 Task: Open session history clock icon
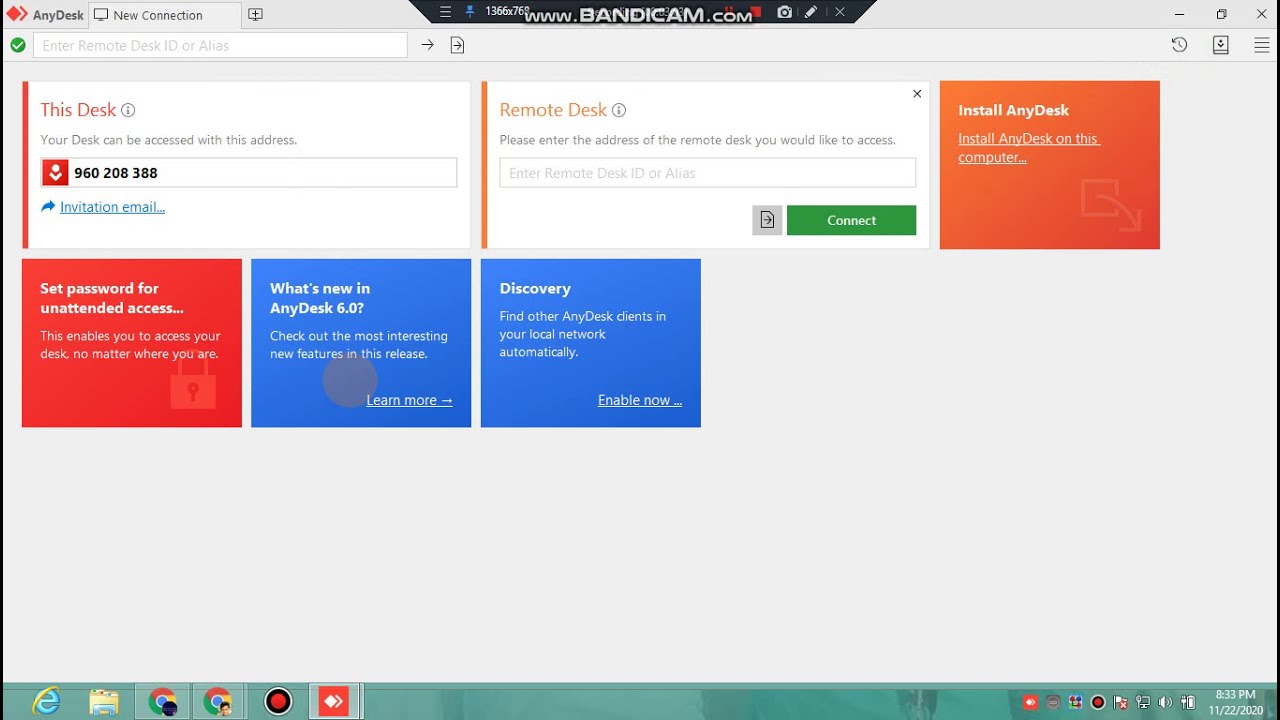1179,45
